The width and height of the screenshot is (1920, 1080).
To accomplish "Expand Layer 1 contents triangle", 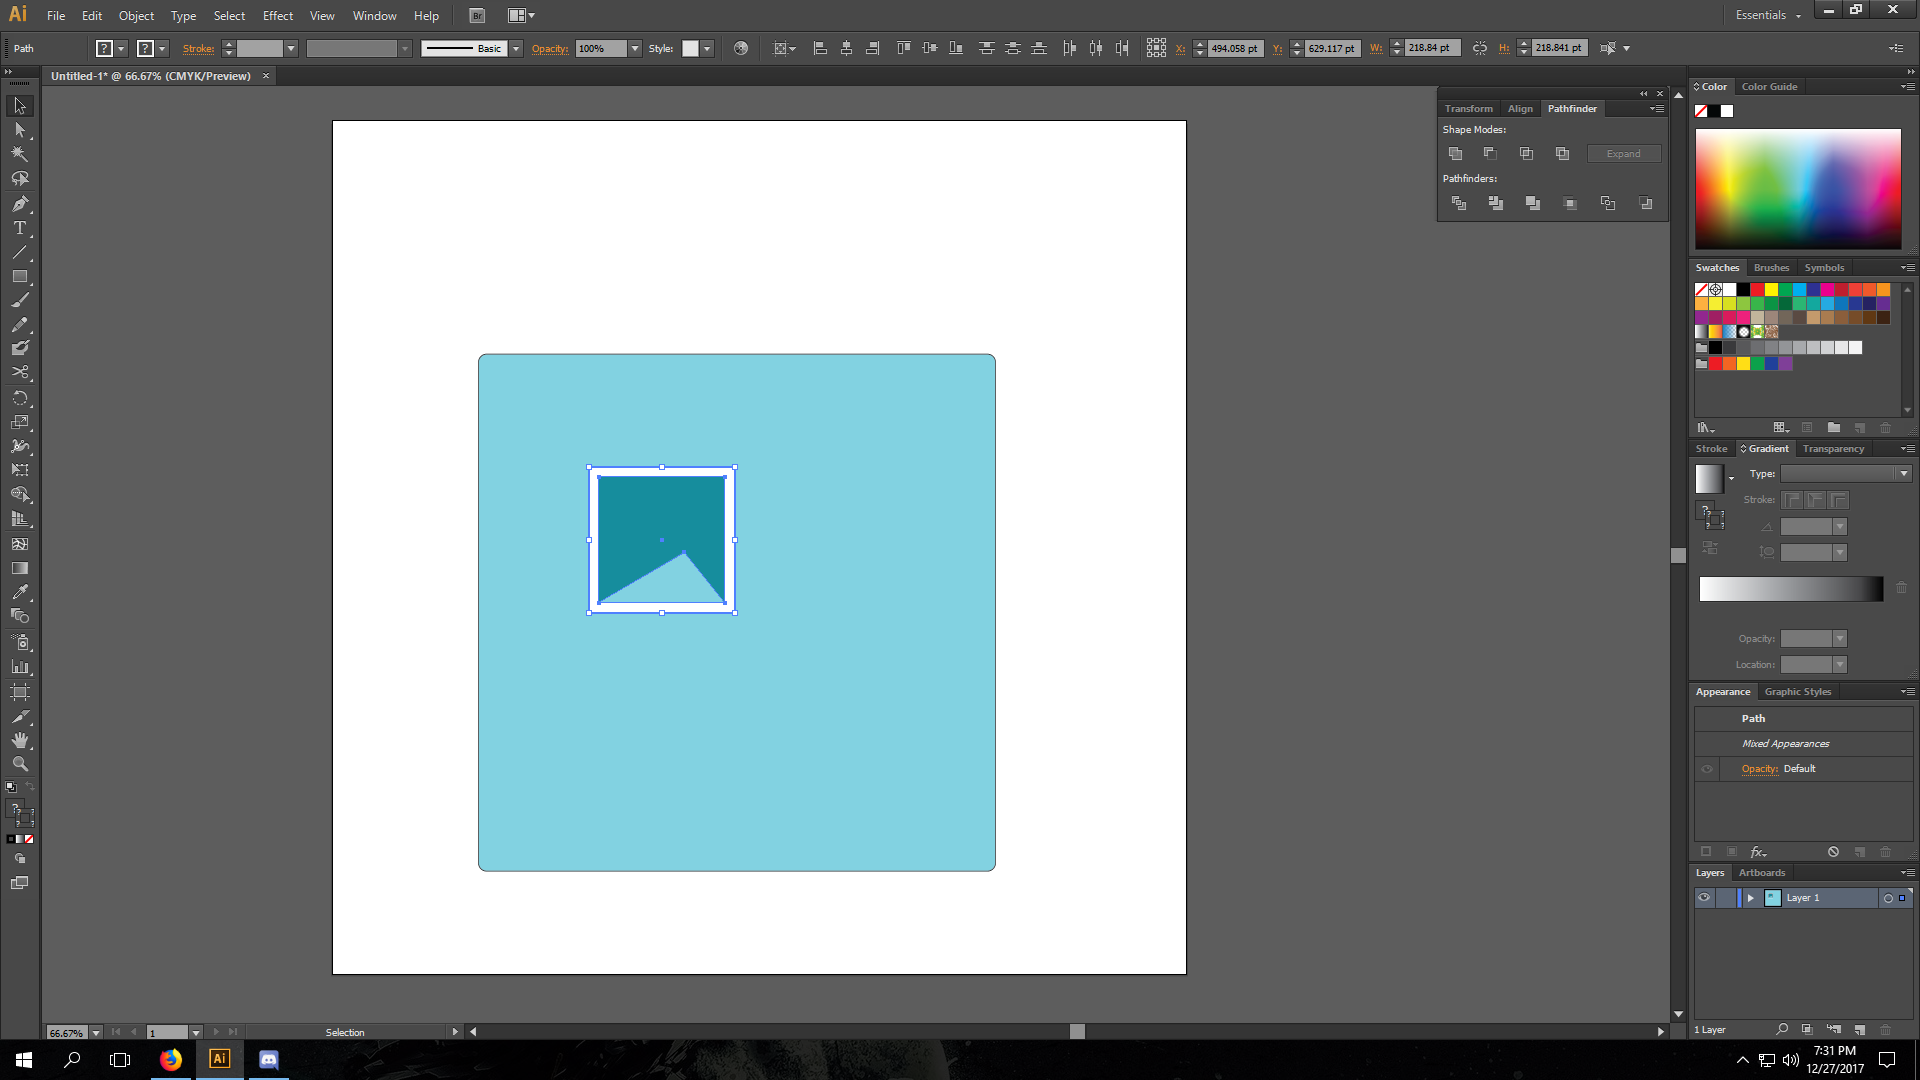I will (1750, 898).
